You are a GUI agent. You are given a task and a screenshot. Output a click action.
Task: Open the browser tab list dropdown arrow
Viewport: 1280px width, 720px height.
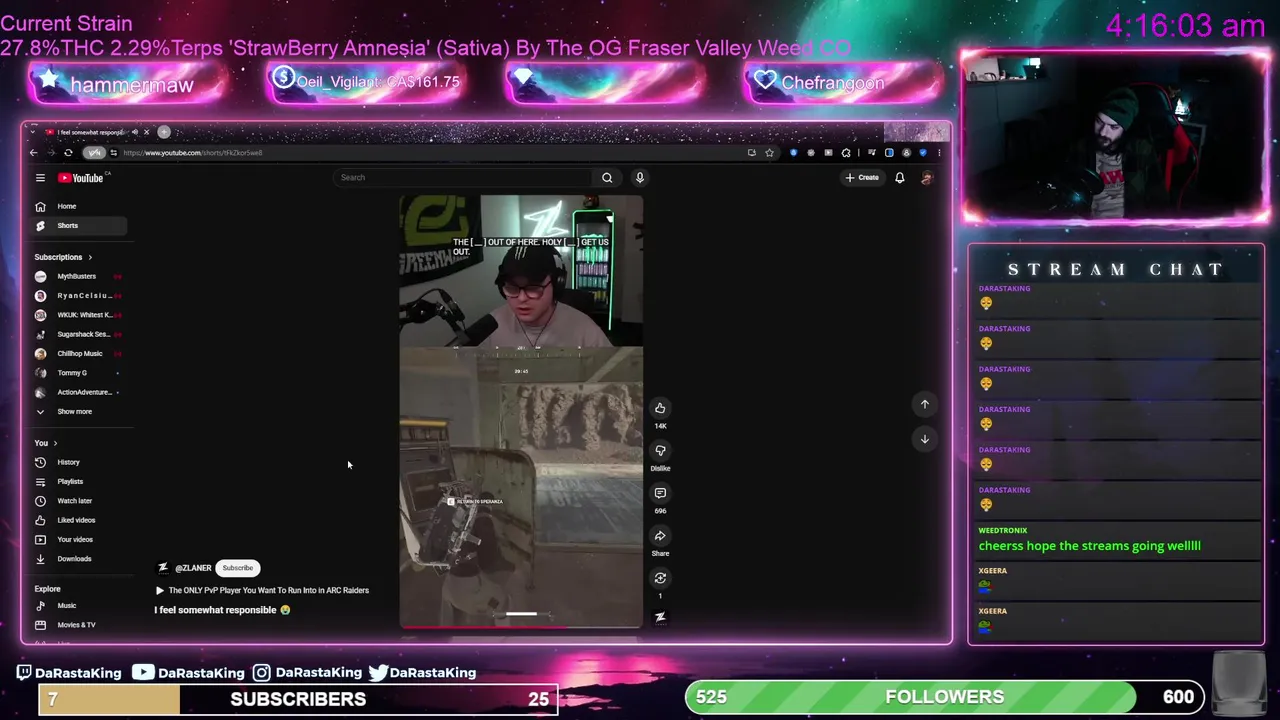(x=33, y=132)
